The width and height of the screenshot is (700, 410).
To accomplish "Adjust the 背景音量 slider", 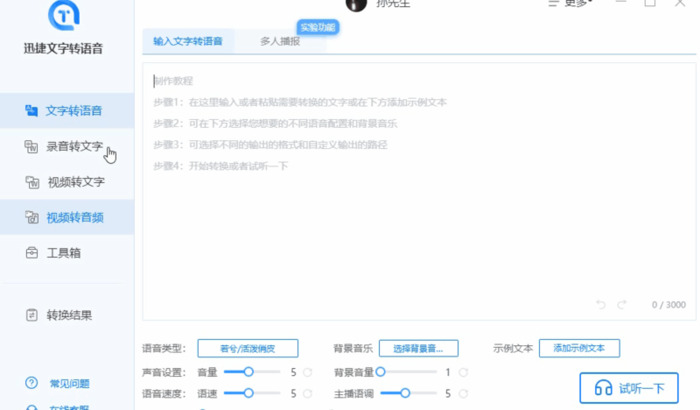I will [x=408, y=372].
